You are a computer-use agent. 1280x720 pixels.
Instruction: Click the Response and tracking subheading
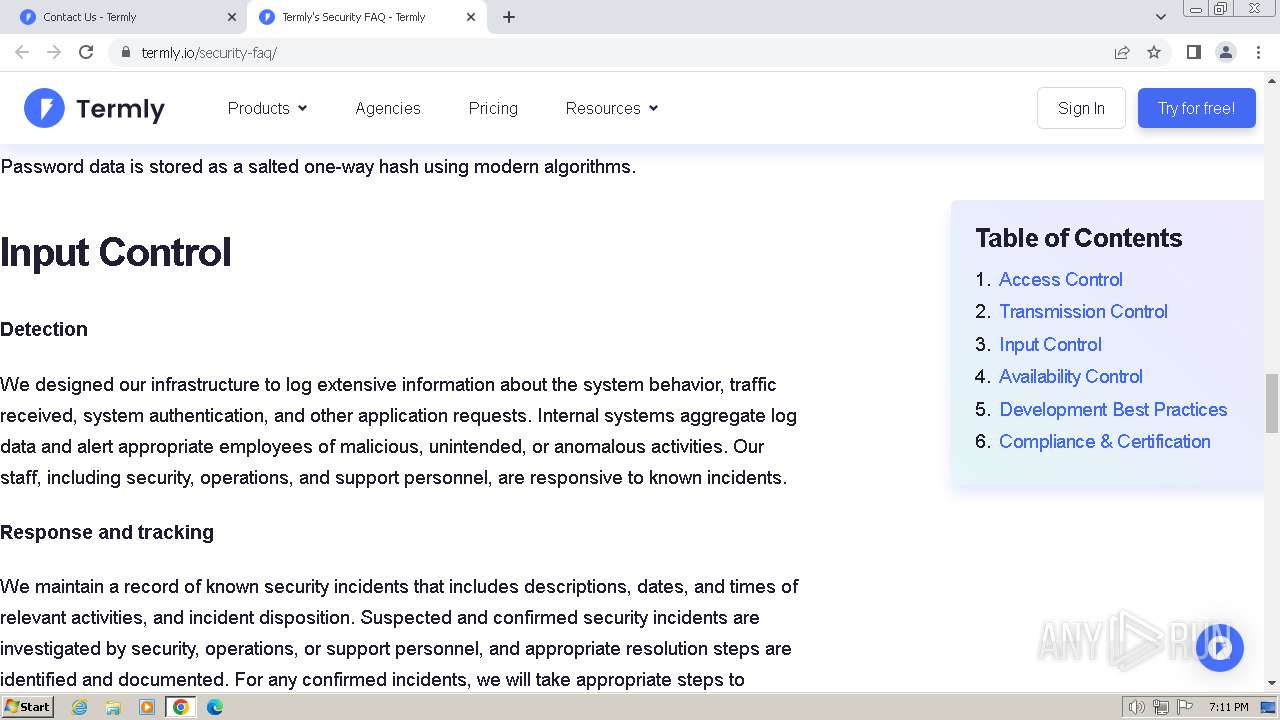click(107, 532)
